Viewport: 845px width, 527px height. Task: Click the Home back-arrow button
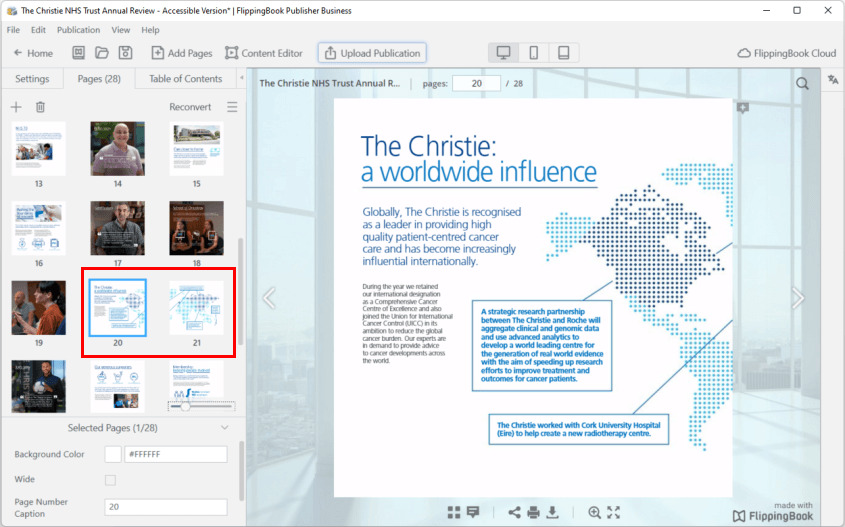pos(33,53)
